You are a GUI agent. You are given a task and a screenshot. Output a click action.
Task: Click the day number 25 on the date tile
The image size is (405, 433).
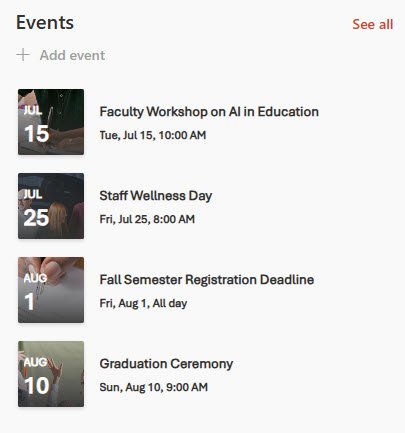coord(36,218)
